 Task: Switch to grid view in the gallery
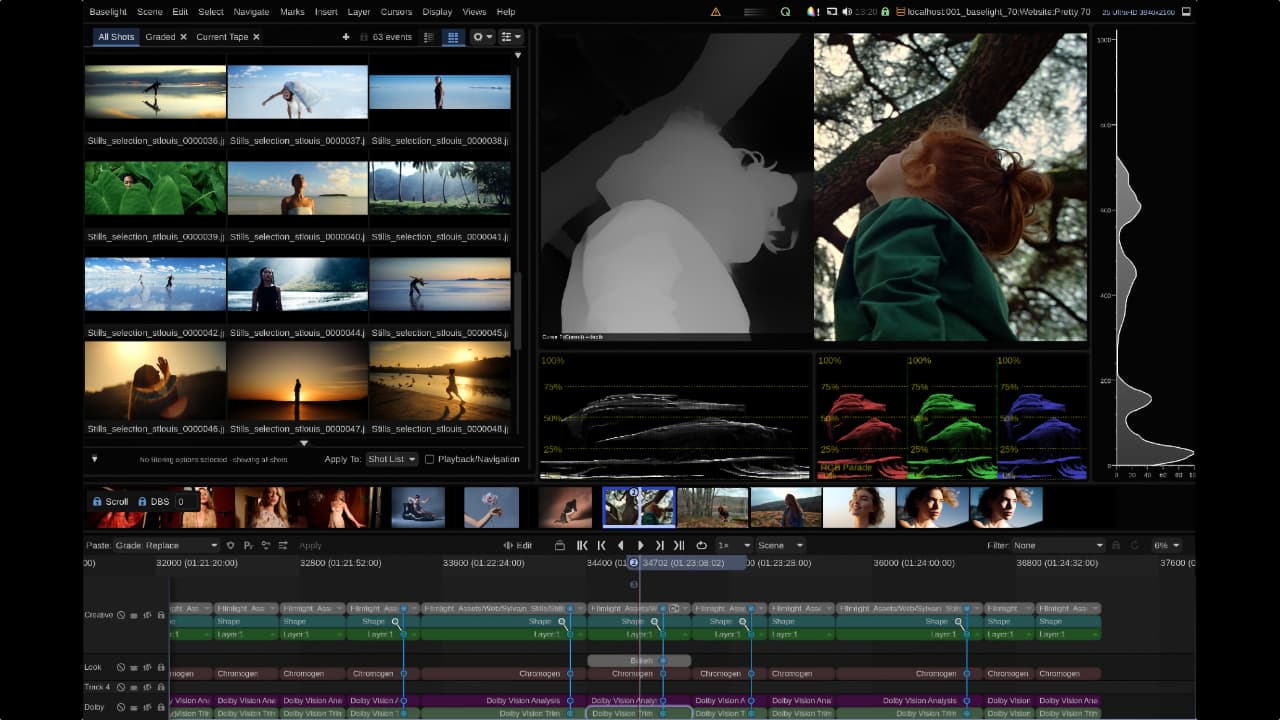(x=453, y=37)
